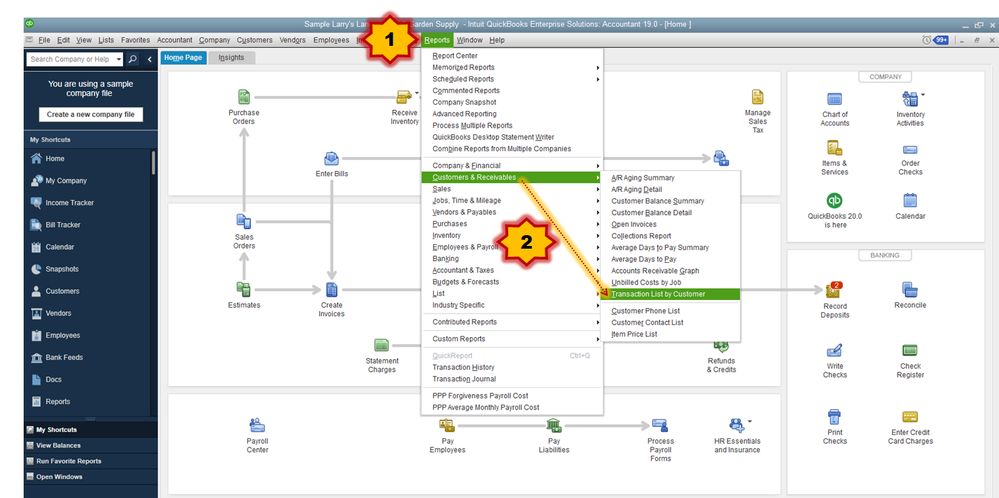Screen dimensions: 999x498
Task: Open the Reconcile icon
Action: coord(910,290)
